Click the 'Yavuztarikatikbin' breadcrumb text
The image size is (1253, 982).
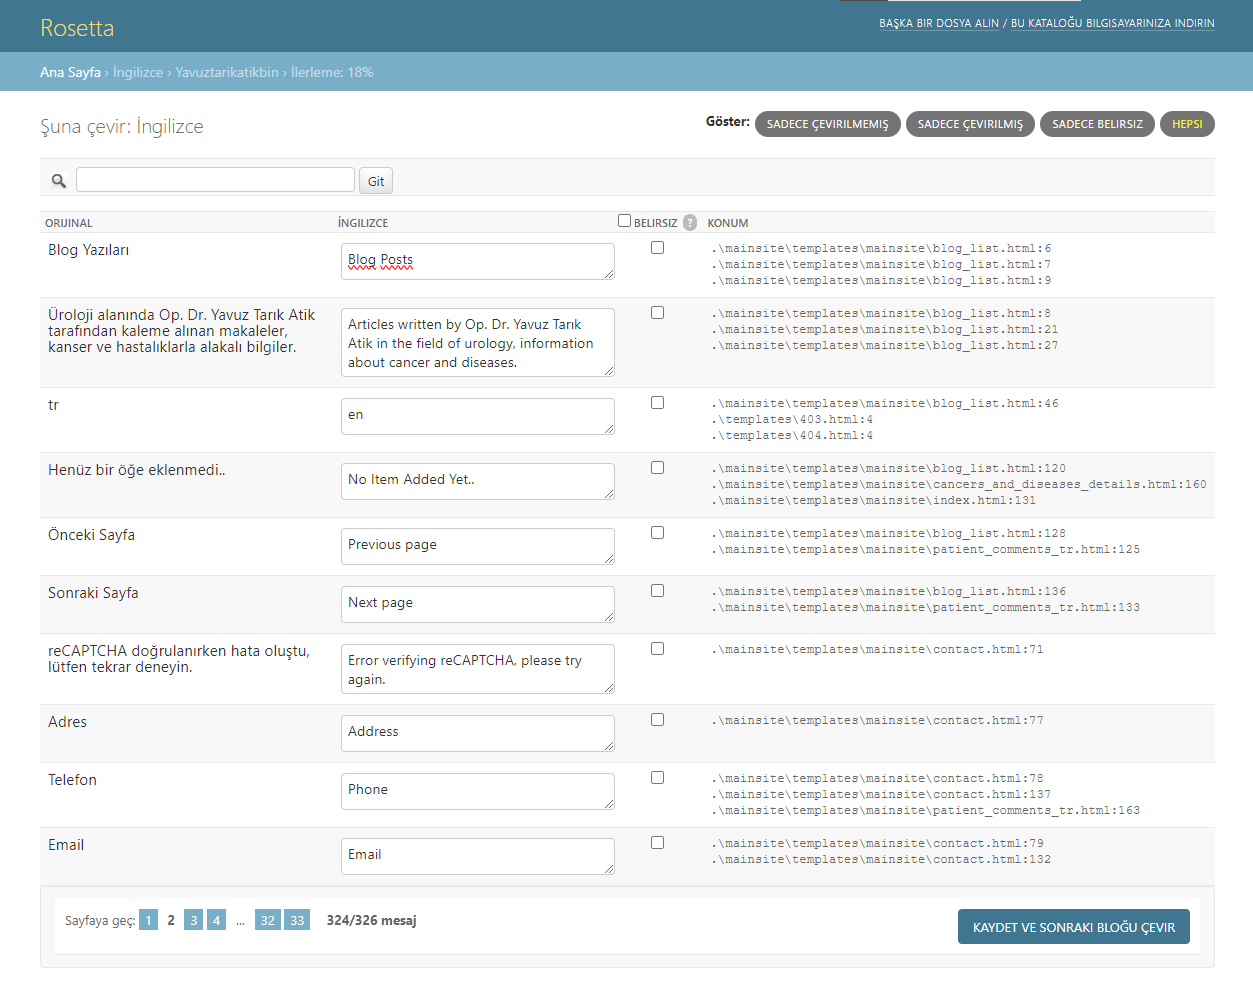(x=227, y=72)
